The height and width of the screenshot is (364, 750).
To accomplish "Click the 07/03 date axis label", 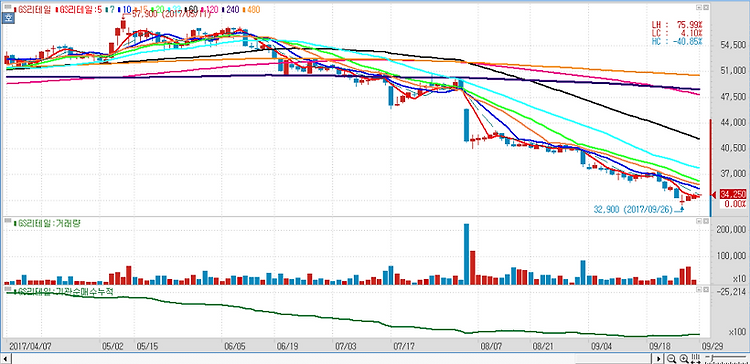I will click(346, 345).
